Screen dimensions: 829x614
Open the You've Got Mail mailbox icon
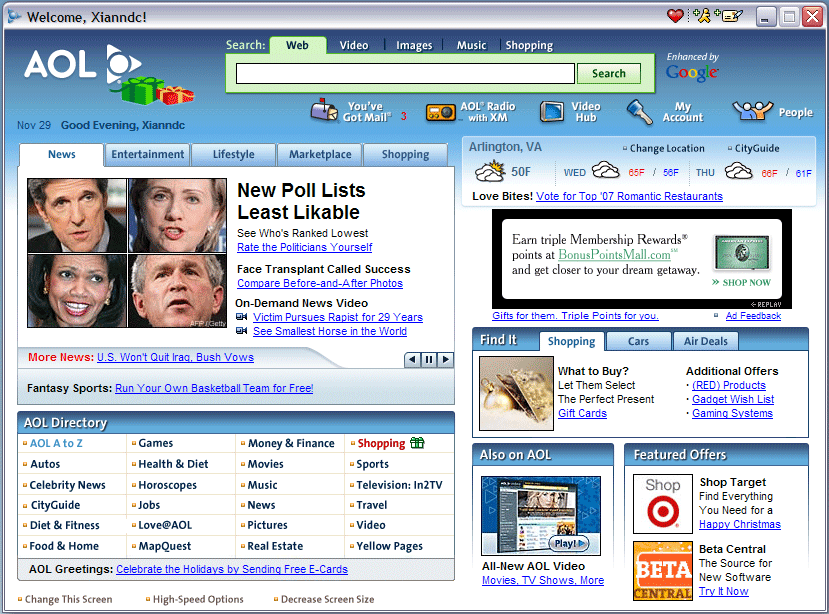click(x=324, y=111)
